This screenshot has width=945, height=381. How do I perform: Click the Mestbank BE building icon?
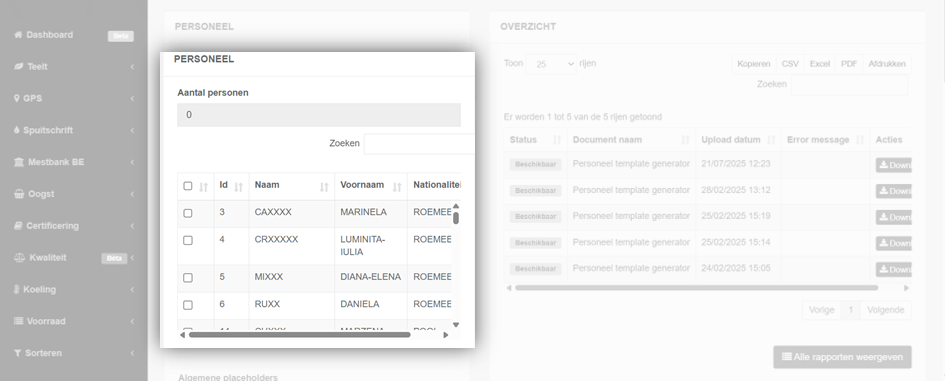[19, 162]
